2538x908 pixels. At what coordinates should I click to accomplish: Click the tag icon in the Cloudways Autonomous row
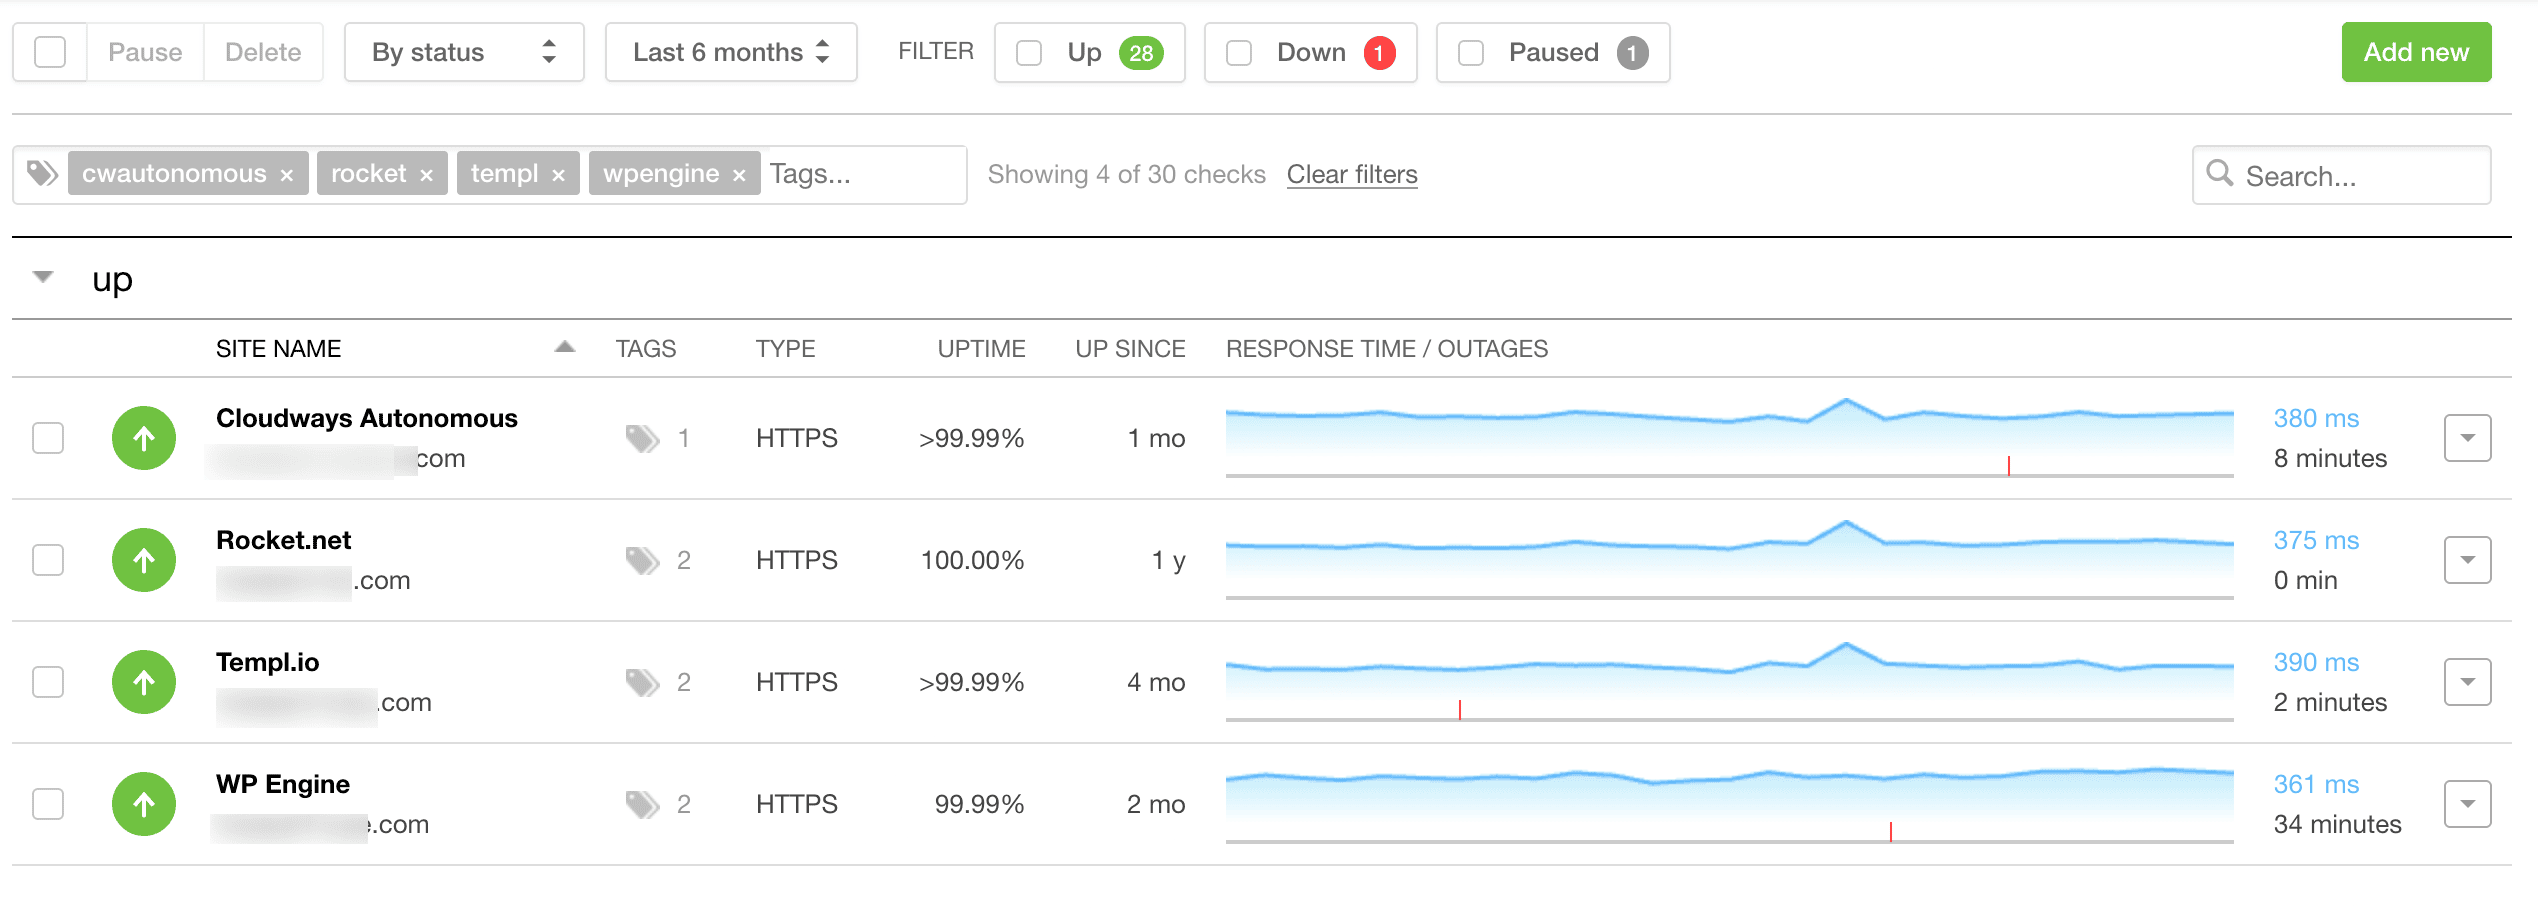coord(643,438)
